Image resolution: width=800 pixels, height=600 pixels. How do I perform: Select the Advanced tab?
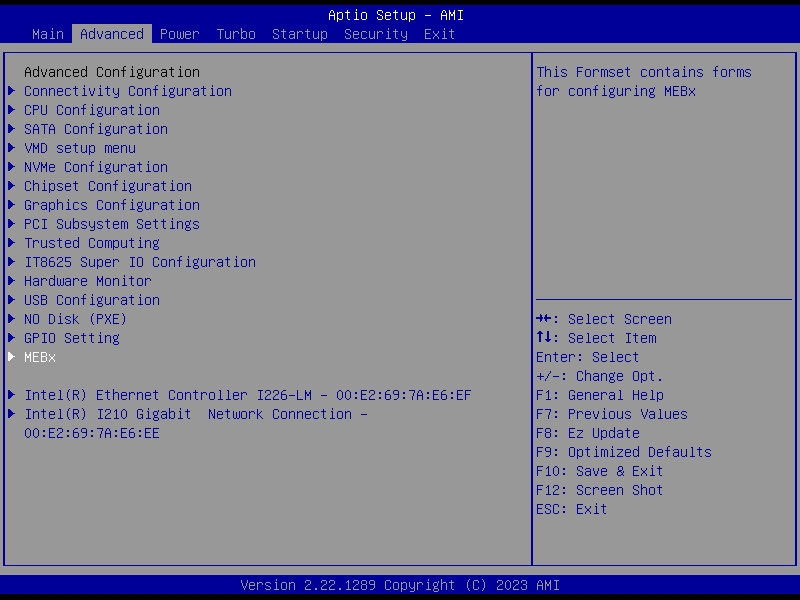click(x=112, y=34)
